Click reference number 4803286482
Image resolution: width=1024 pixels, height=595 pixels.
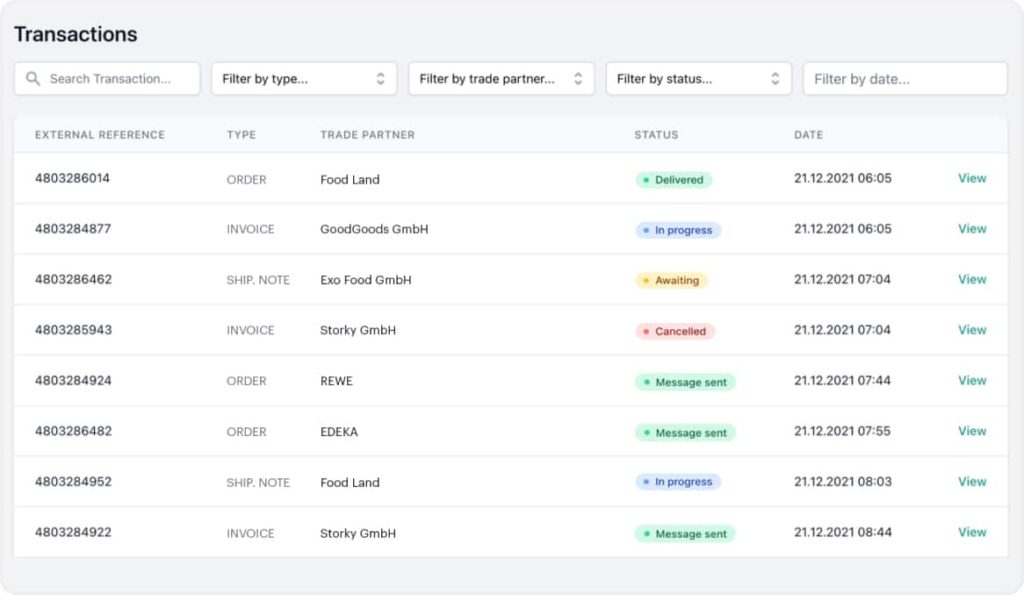pyautogui.click(x=74, y=431)
